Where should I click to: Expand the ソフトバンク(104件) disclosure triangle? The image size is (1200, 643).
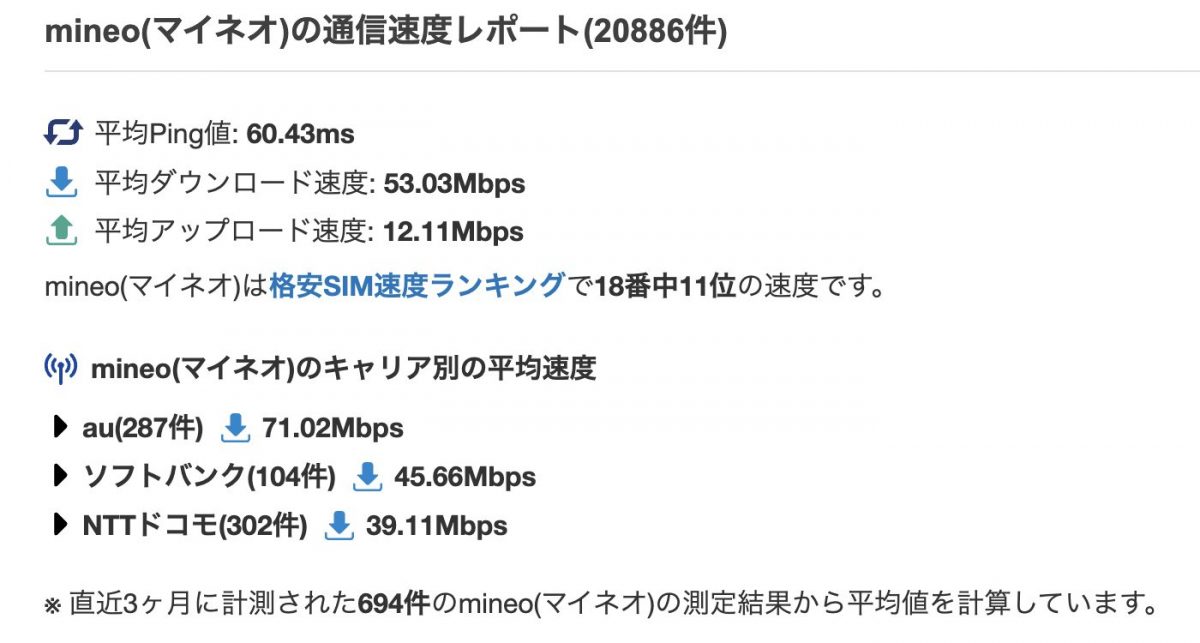[60, 477]
